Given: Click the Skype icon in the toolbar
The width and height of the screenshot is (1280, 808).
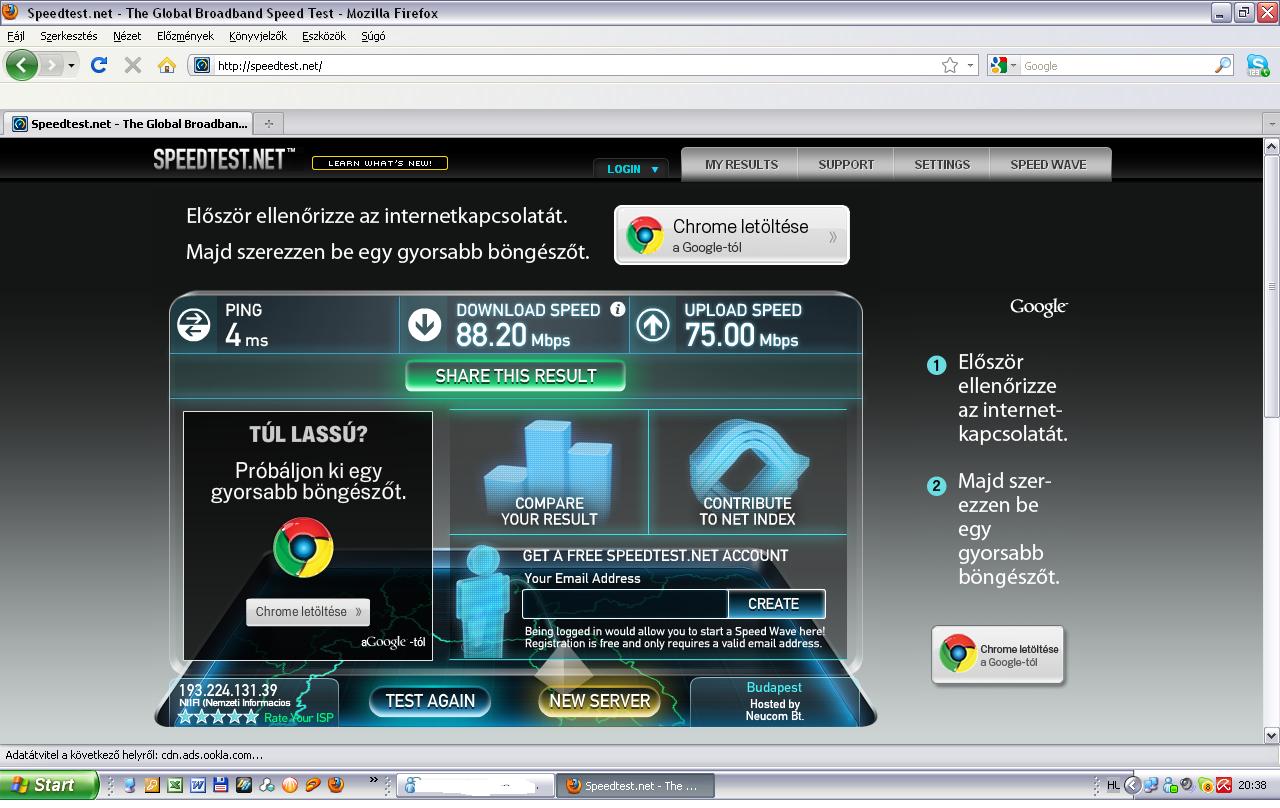Looking at the screenshot, I should click(1257, 65).
